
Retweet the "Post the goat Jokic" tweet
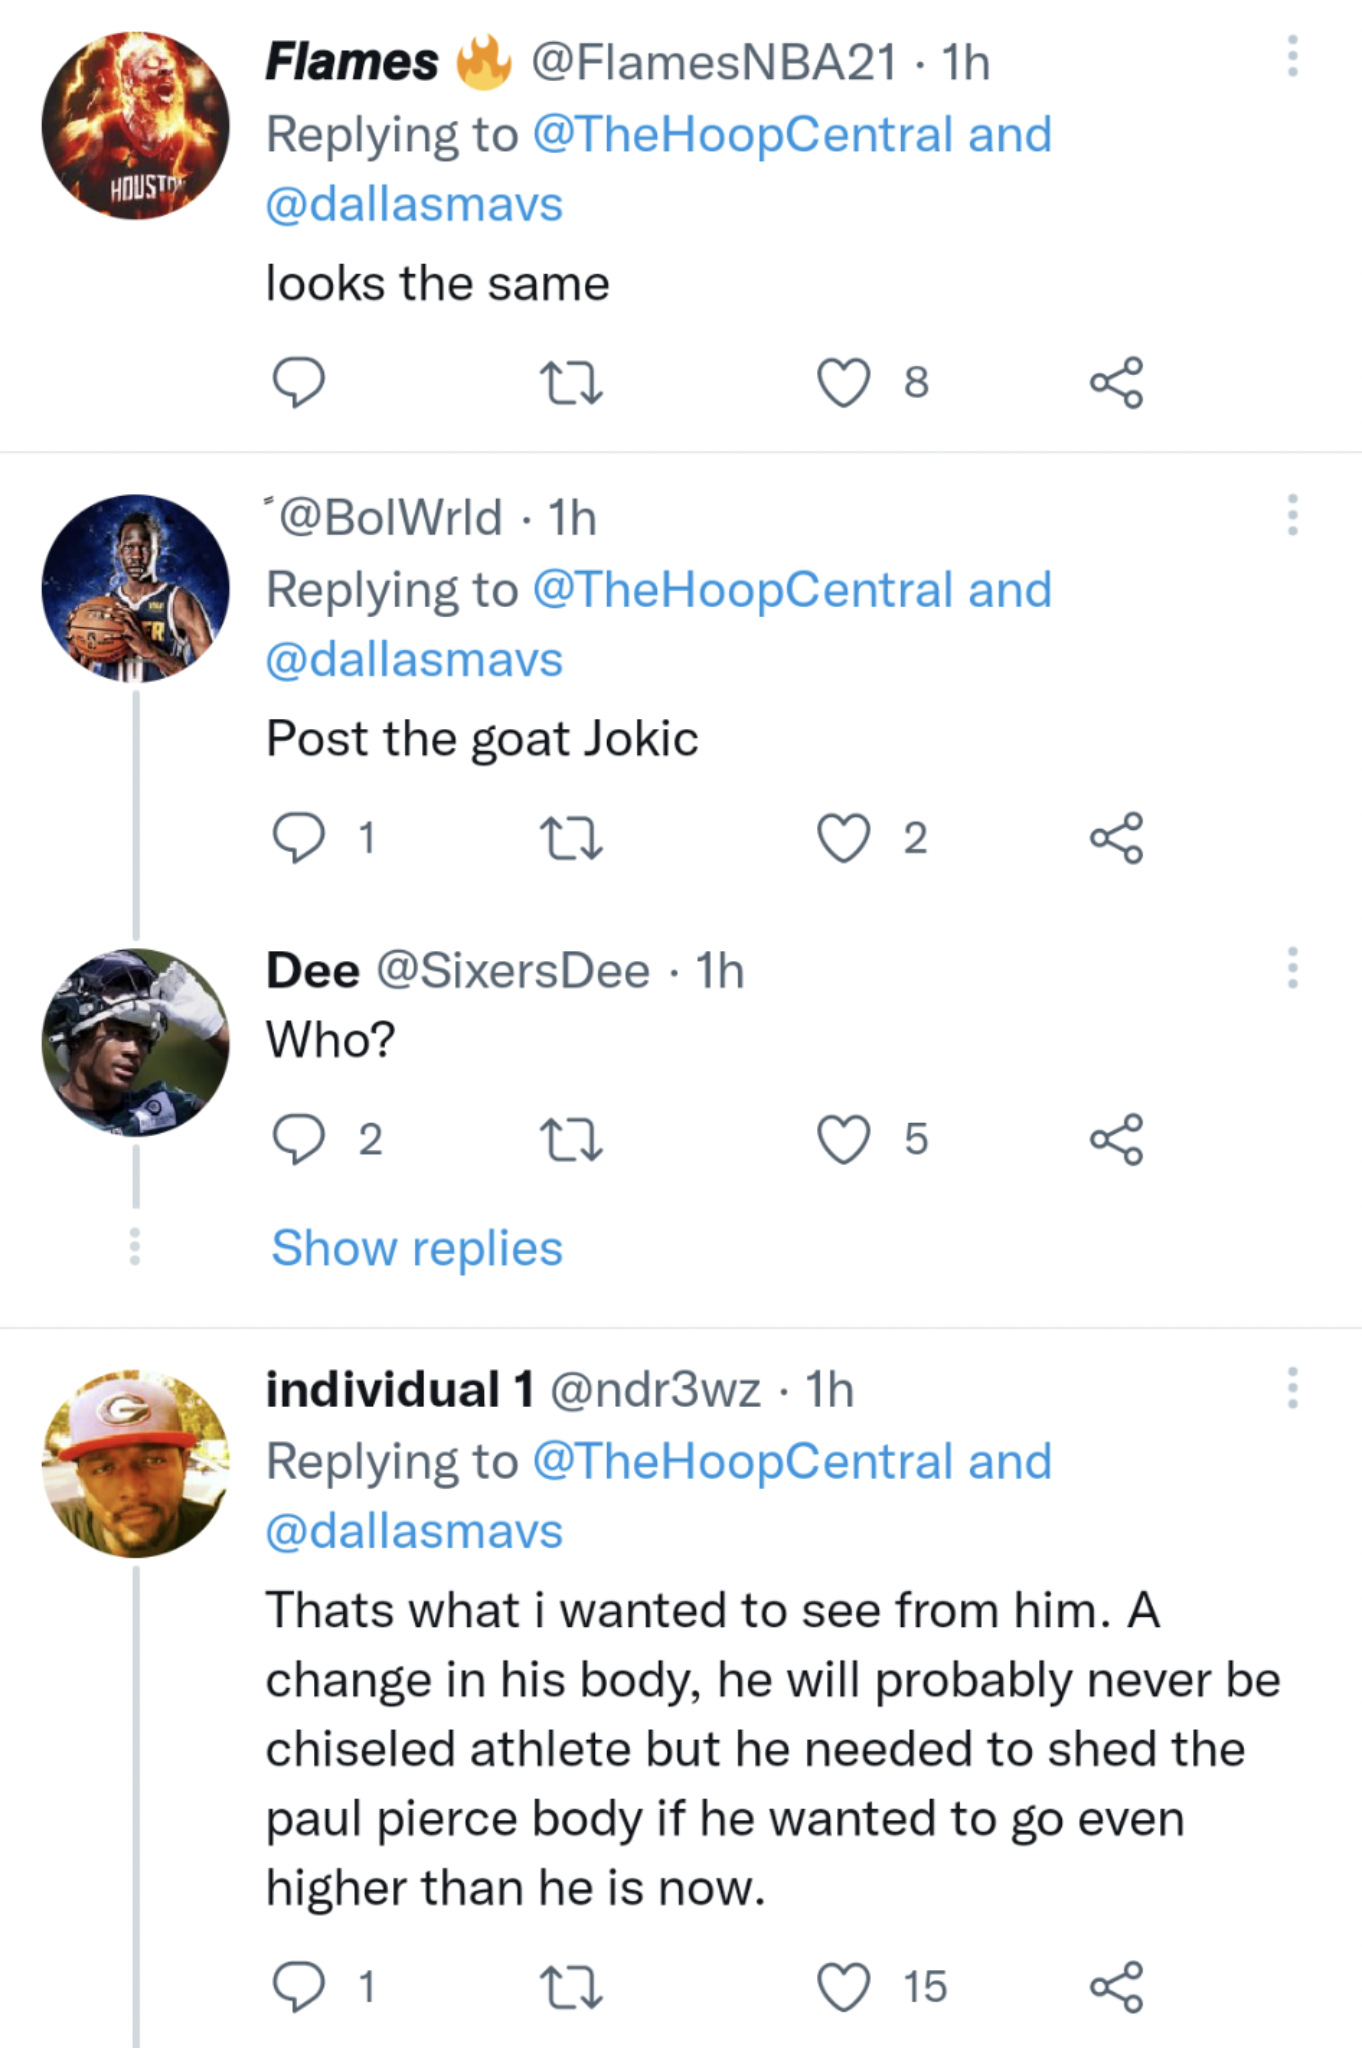click(x=570, y=838)
